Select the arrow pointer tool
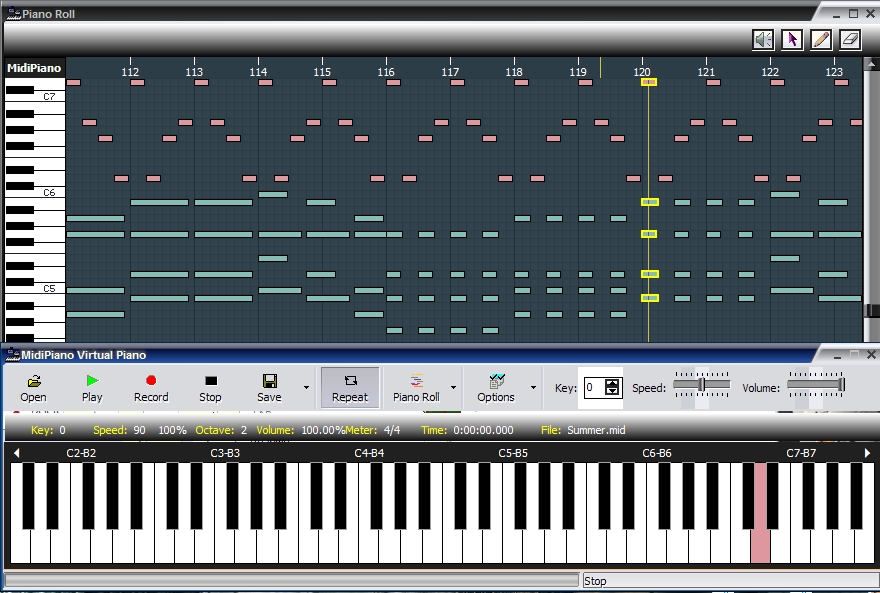880x593 pixels. (x=792, y=40)
